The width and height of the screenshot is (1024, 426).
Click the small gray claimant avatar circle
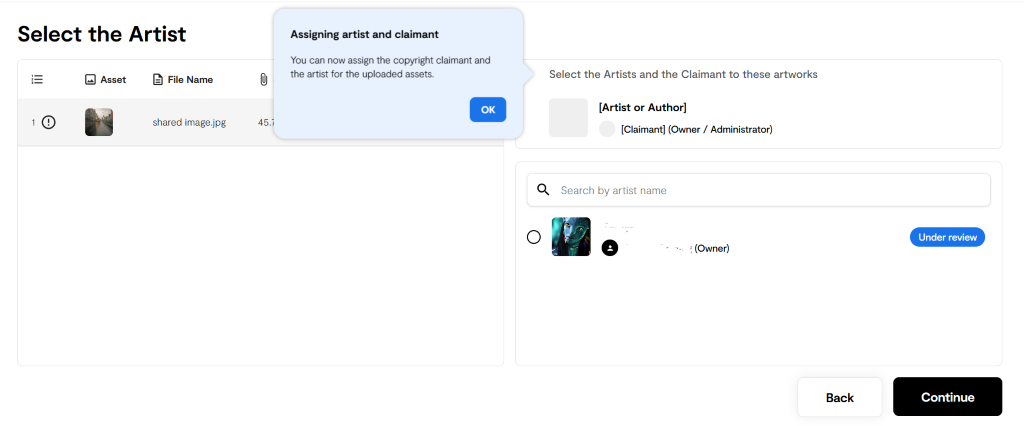click(x=607, y=129)
